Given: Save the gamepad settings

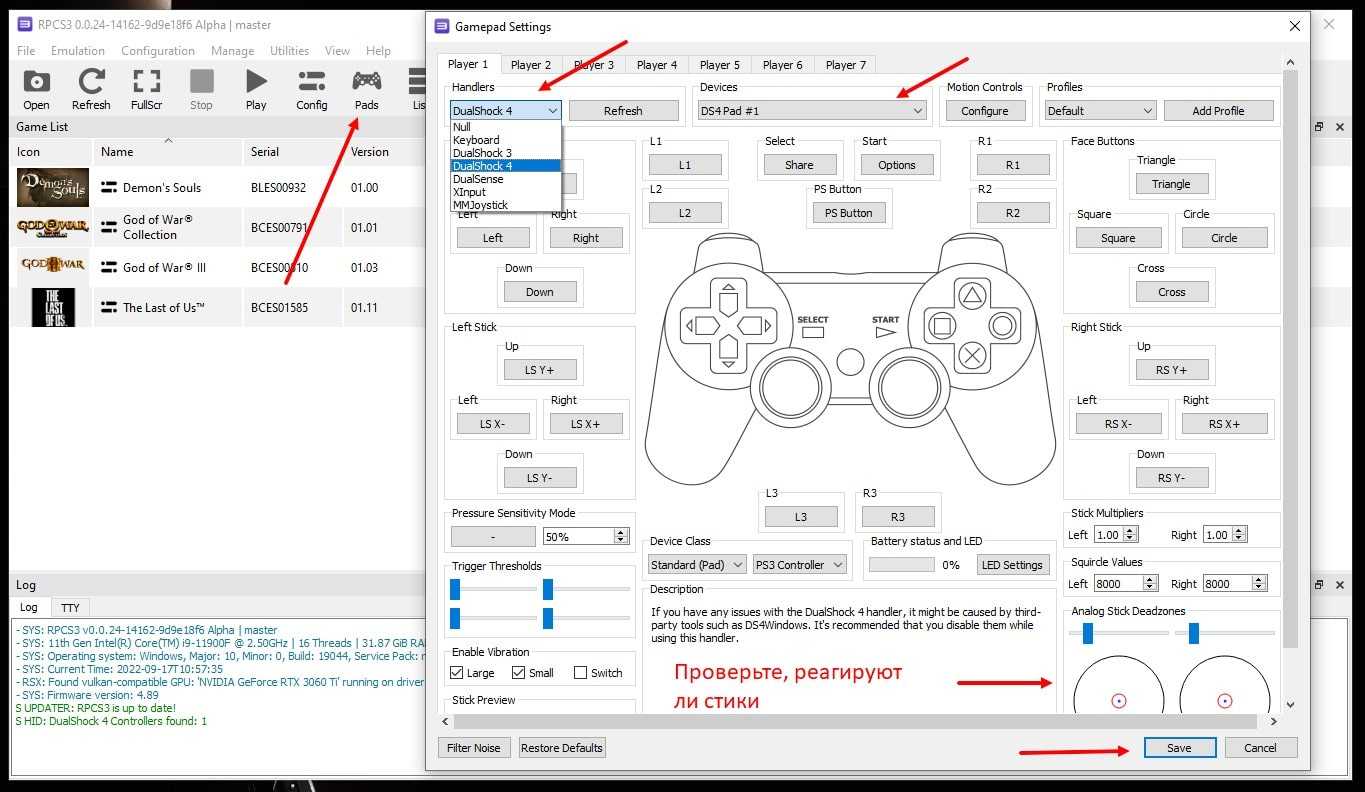Looking at the screenshot, I should [x=1179, y=748].
